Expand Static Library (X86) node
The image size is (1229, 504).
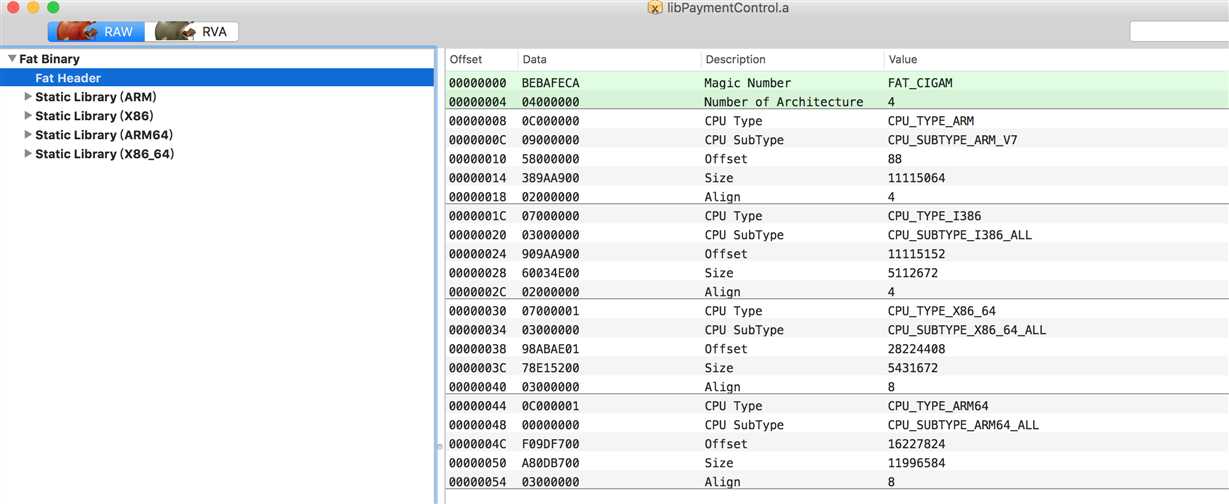[28, 116]
